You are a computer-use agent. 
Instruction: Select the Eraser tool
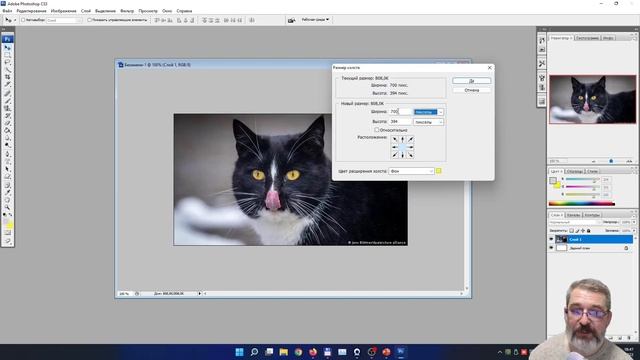(7, 123)
